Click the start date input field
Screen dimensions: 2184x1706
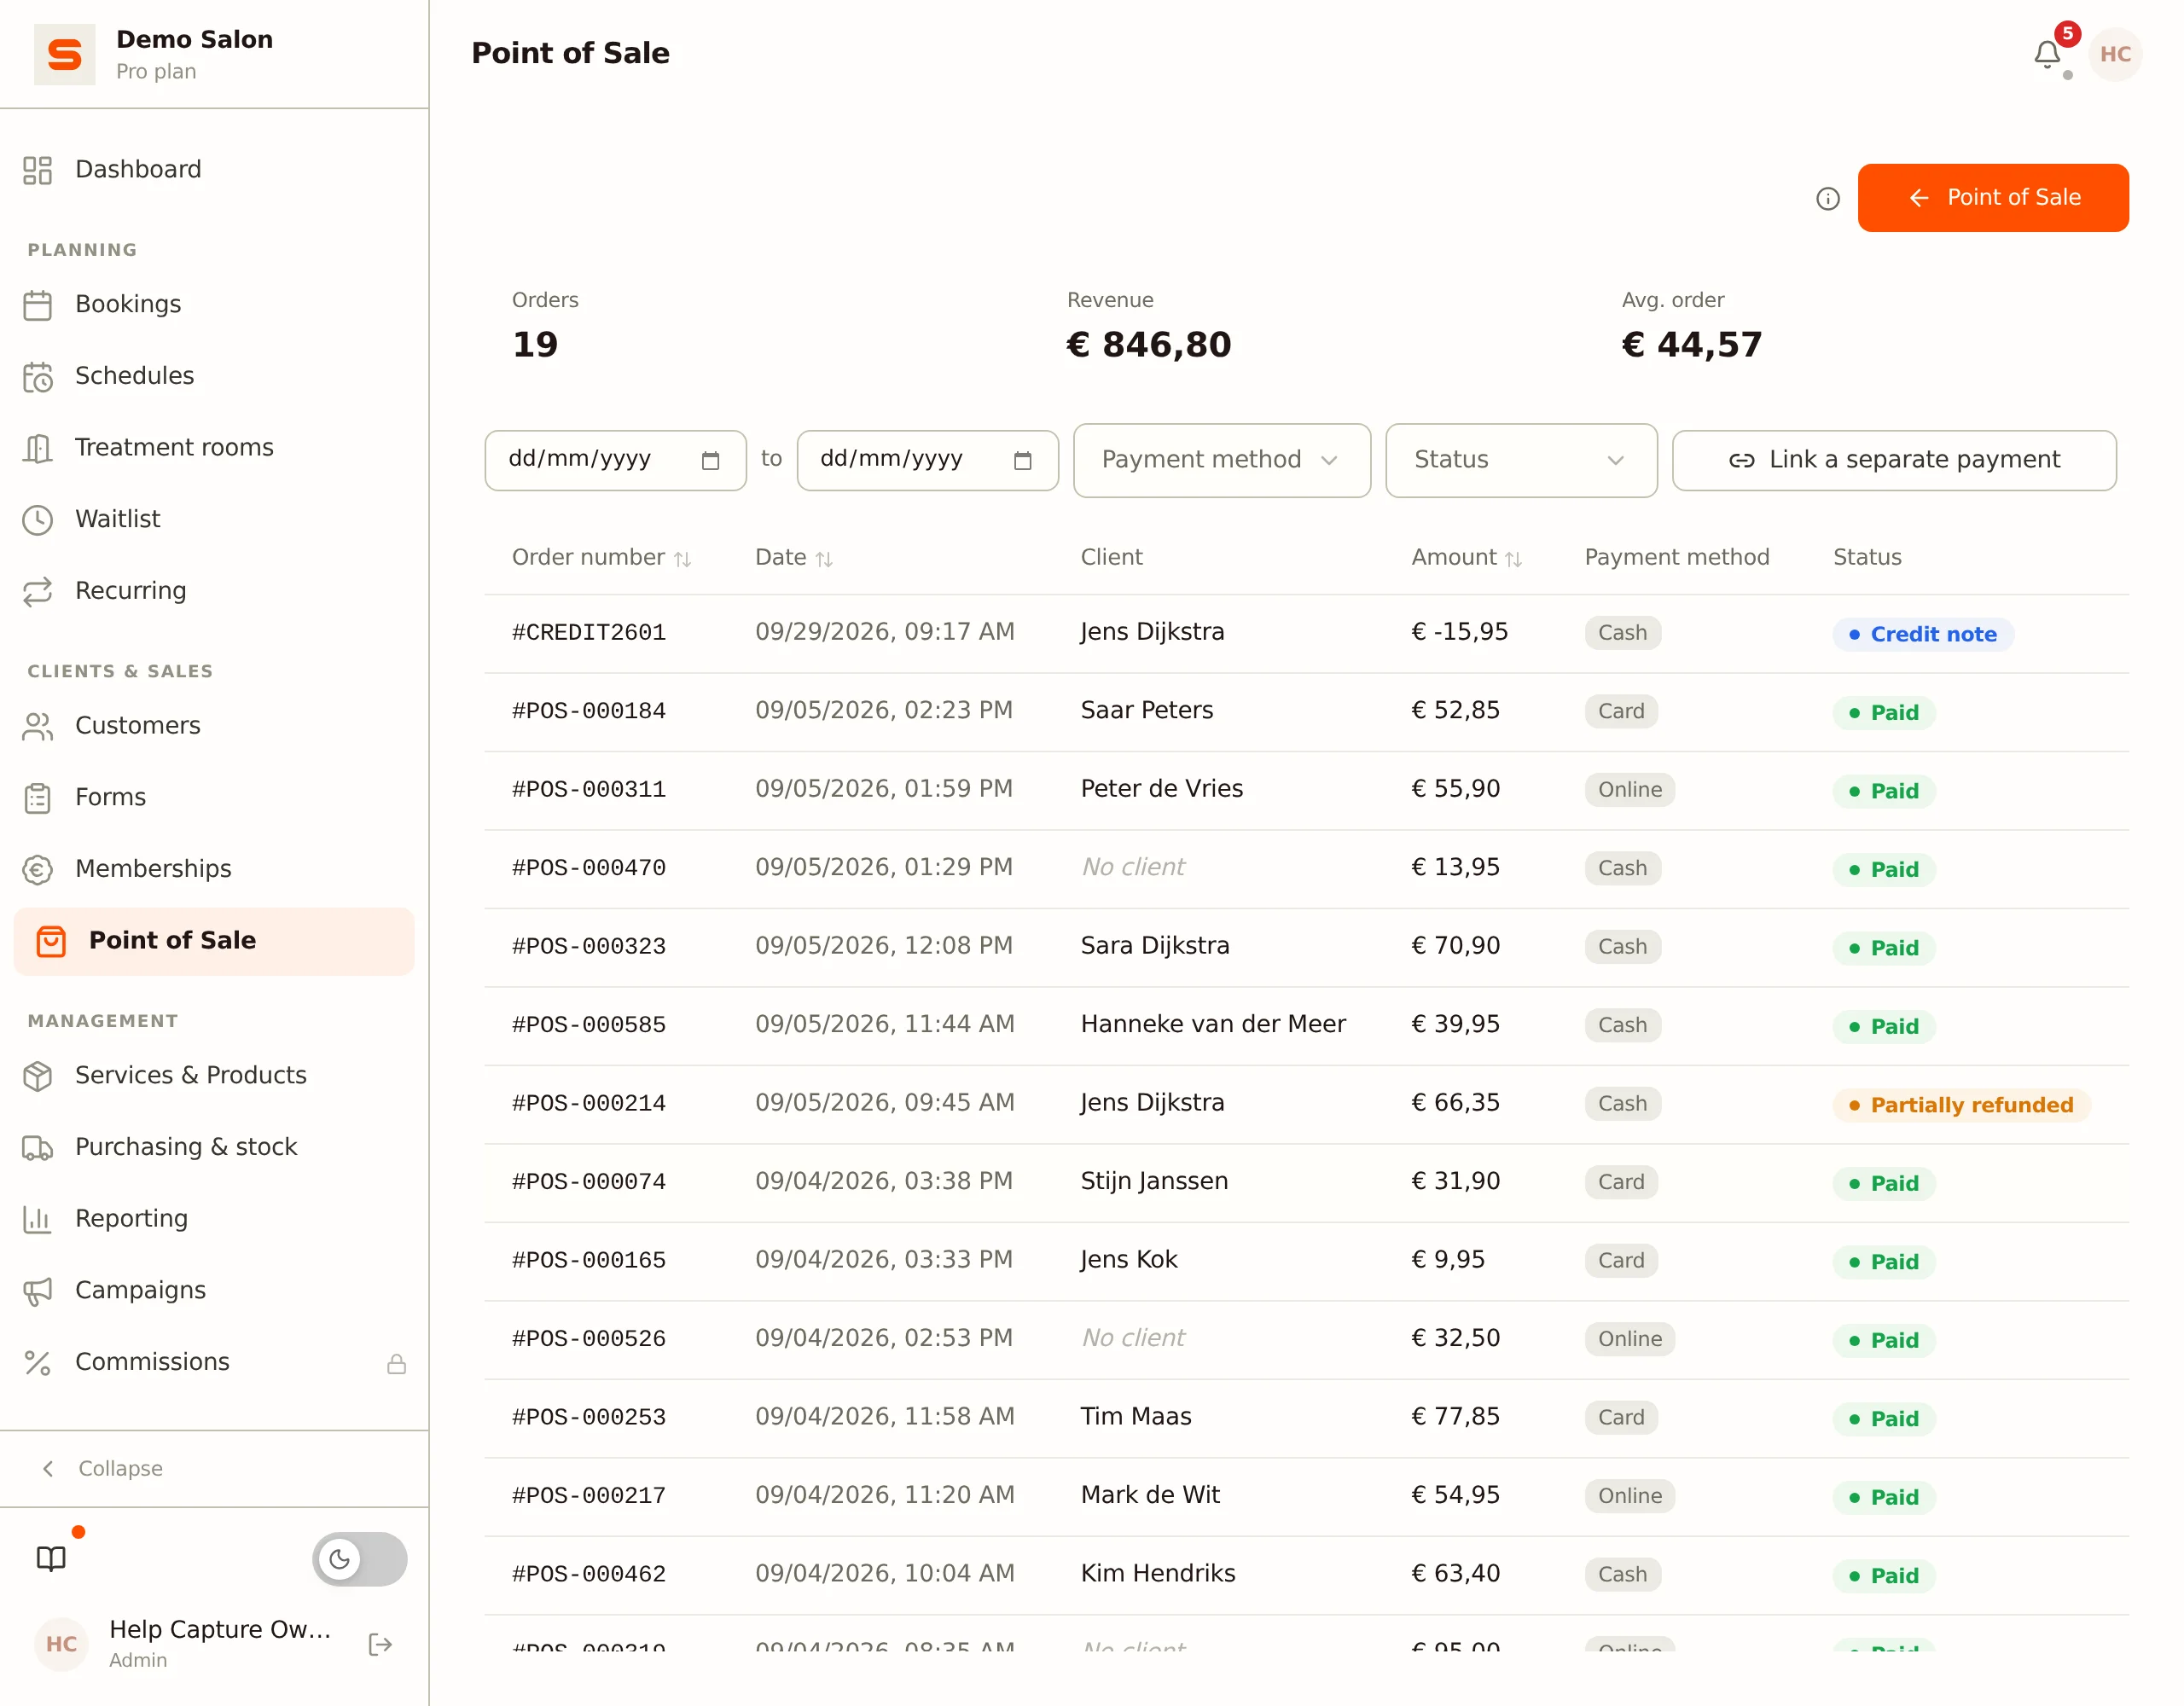coord(615,460)
